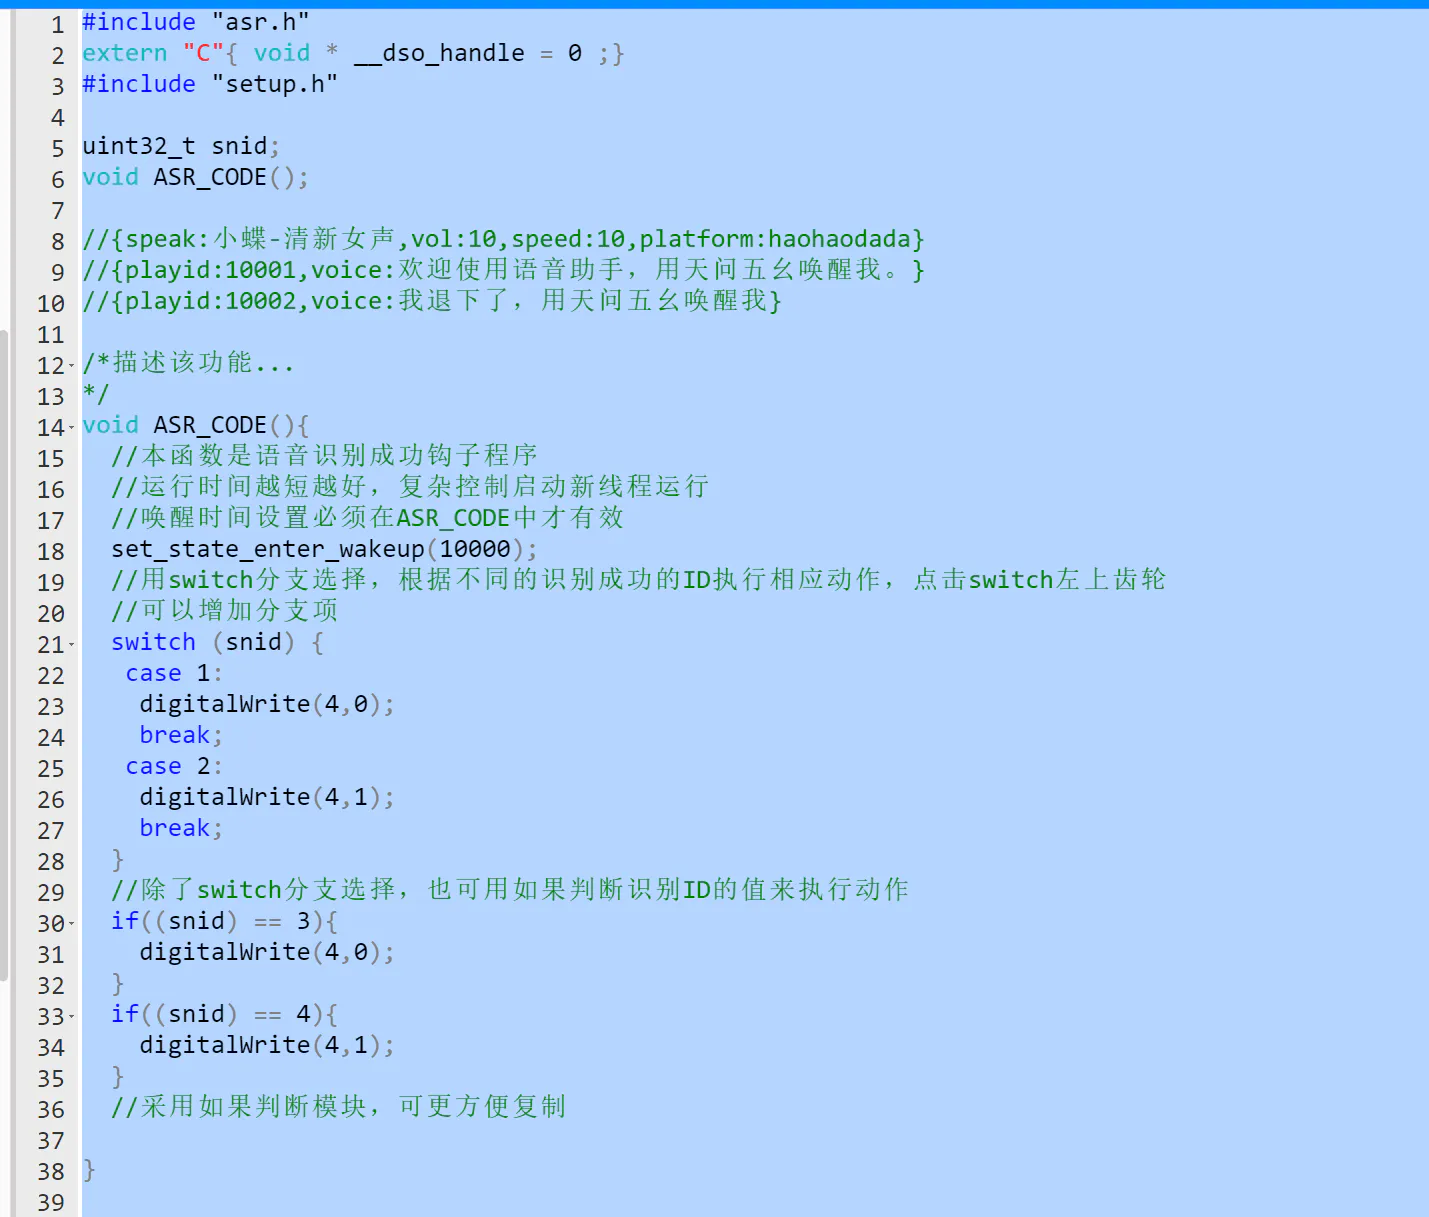Image resolution: width=1429 pixels, height=1217 pixels.
Task: Click the if((snid) == 3) condition
Action: [x=224, y=921]
